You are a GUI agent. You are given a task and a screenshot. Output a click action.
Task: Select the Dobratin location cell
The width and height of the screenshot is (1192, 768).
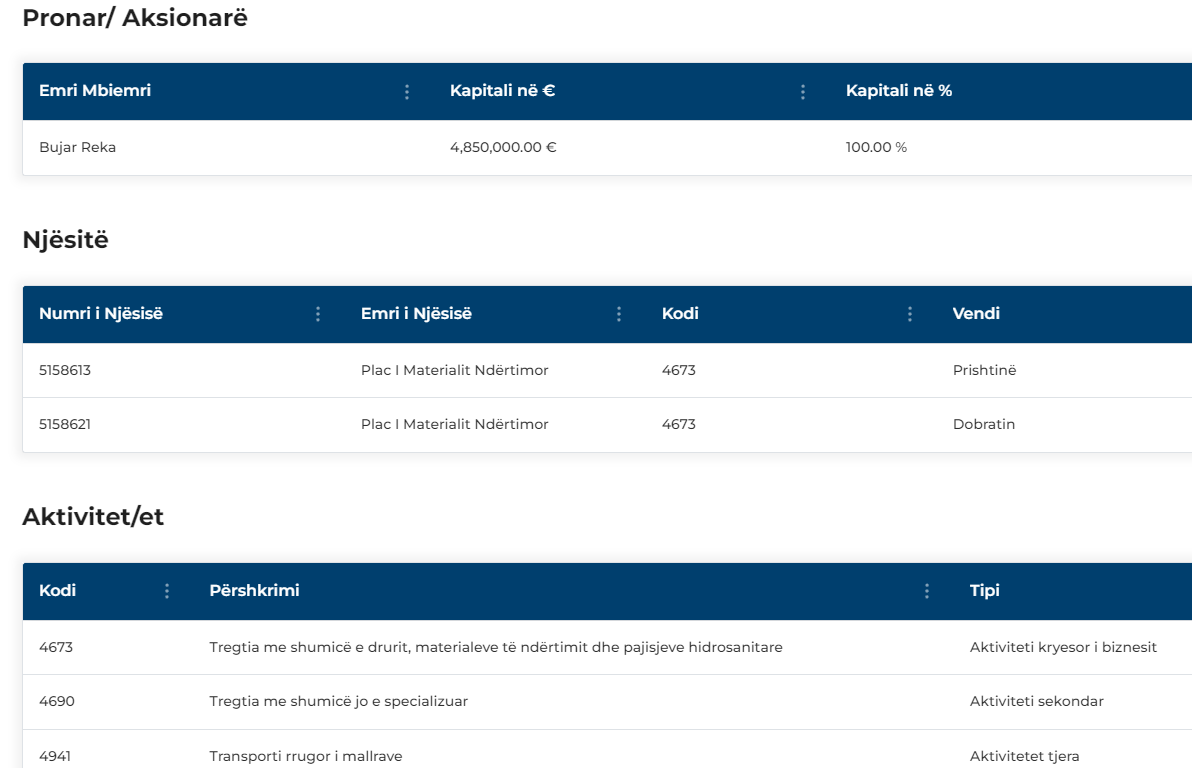[983, 425]
